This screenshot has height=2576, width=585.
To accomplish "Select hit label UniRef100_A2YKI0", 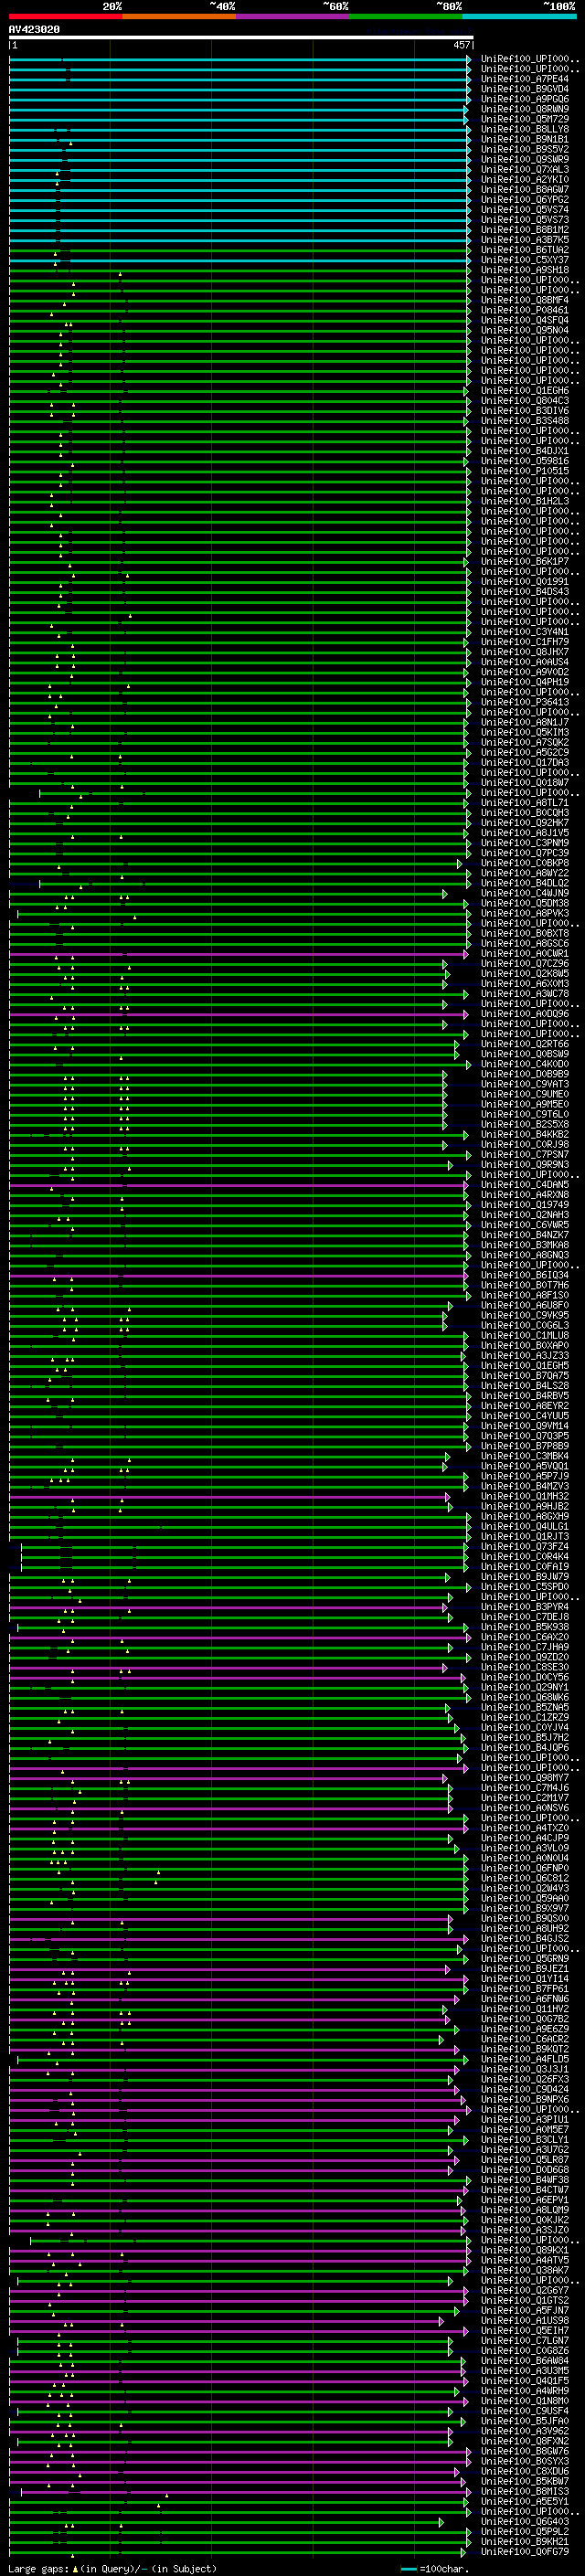I will [525, 179].
